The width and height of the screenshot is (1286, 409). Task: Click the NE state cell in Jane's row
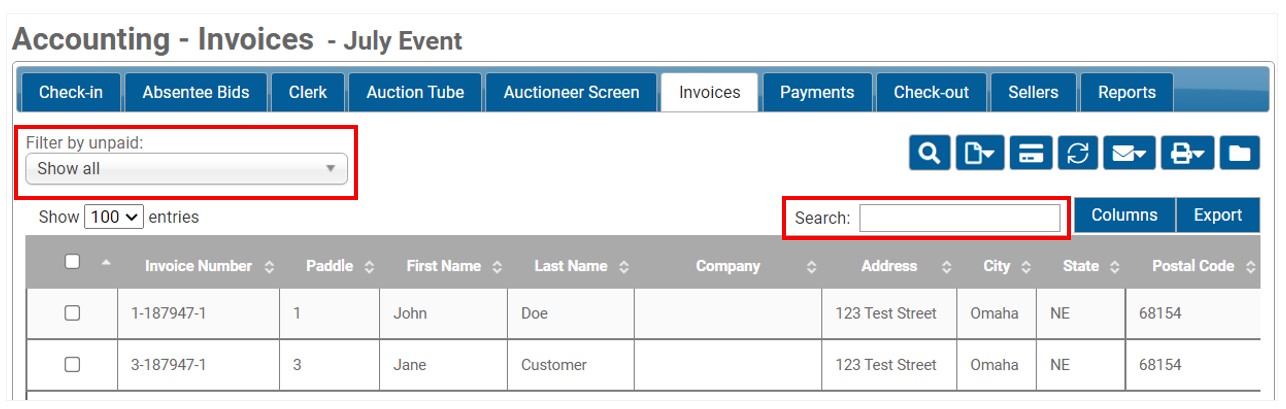(1081, 365)
